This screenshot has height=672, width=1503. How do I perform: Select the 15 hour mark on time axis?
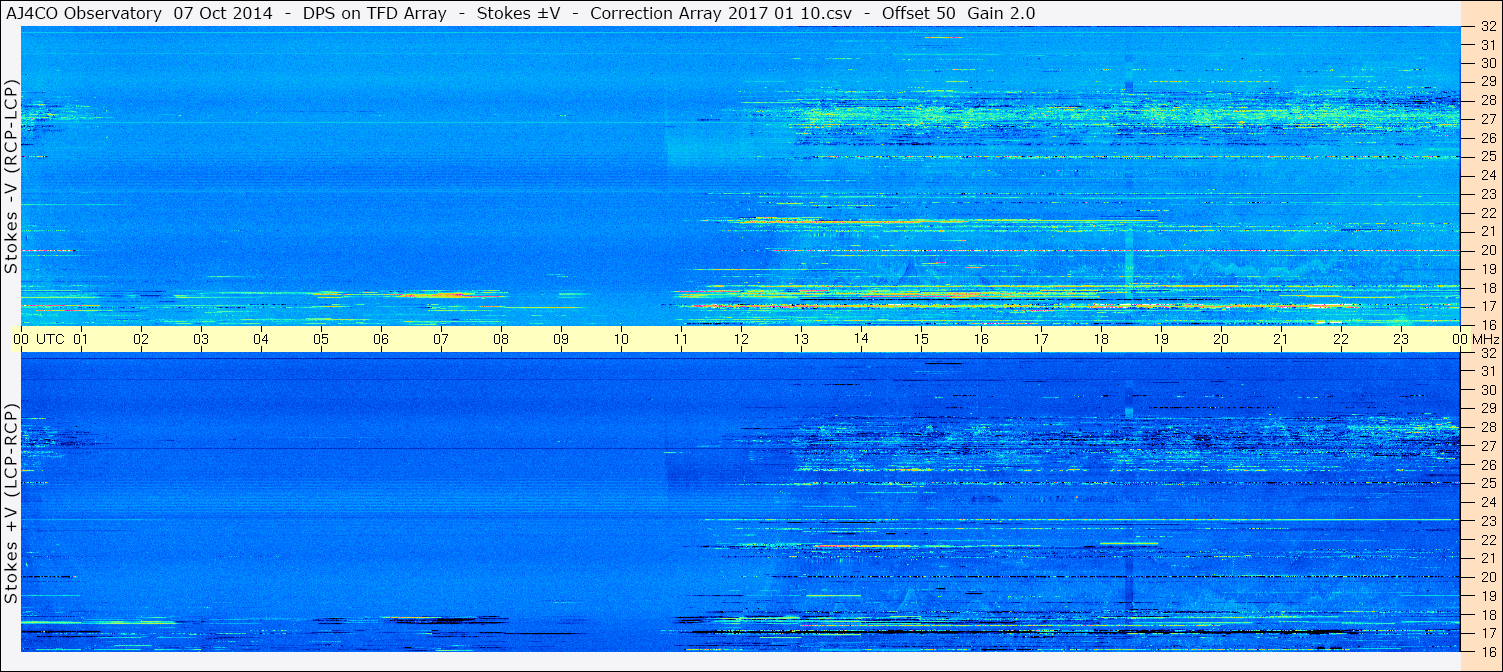point(921,339)
